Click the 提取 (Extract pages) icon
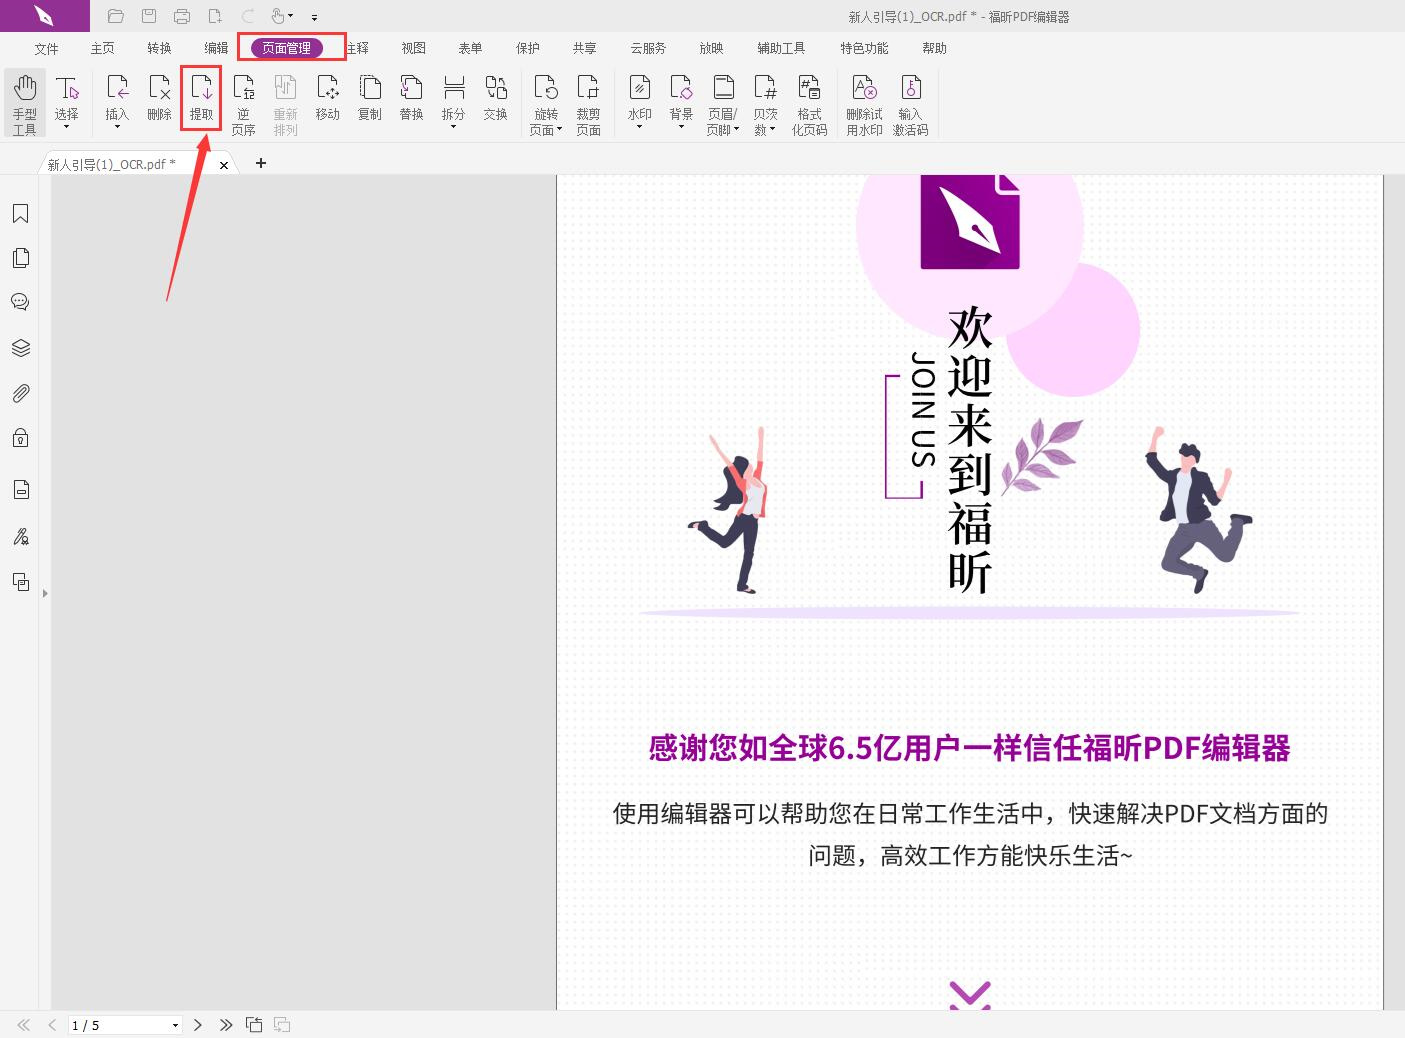The width and height of the screenshot is (1405, 1038). coord(201,97)
